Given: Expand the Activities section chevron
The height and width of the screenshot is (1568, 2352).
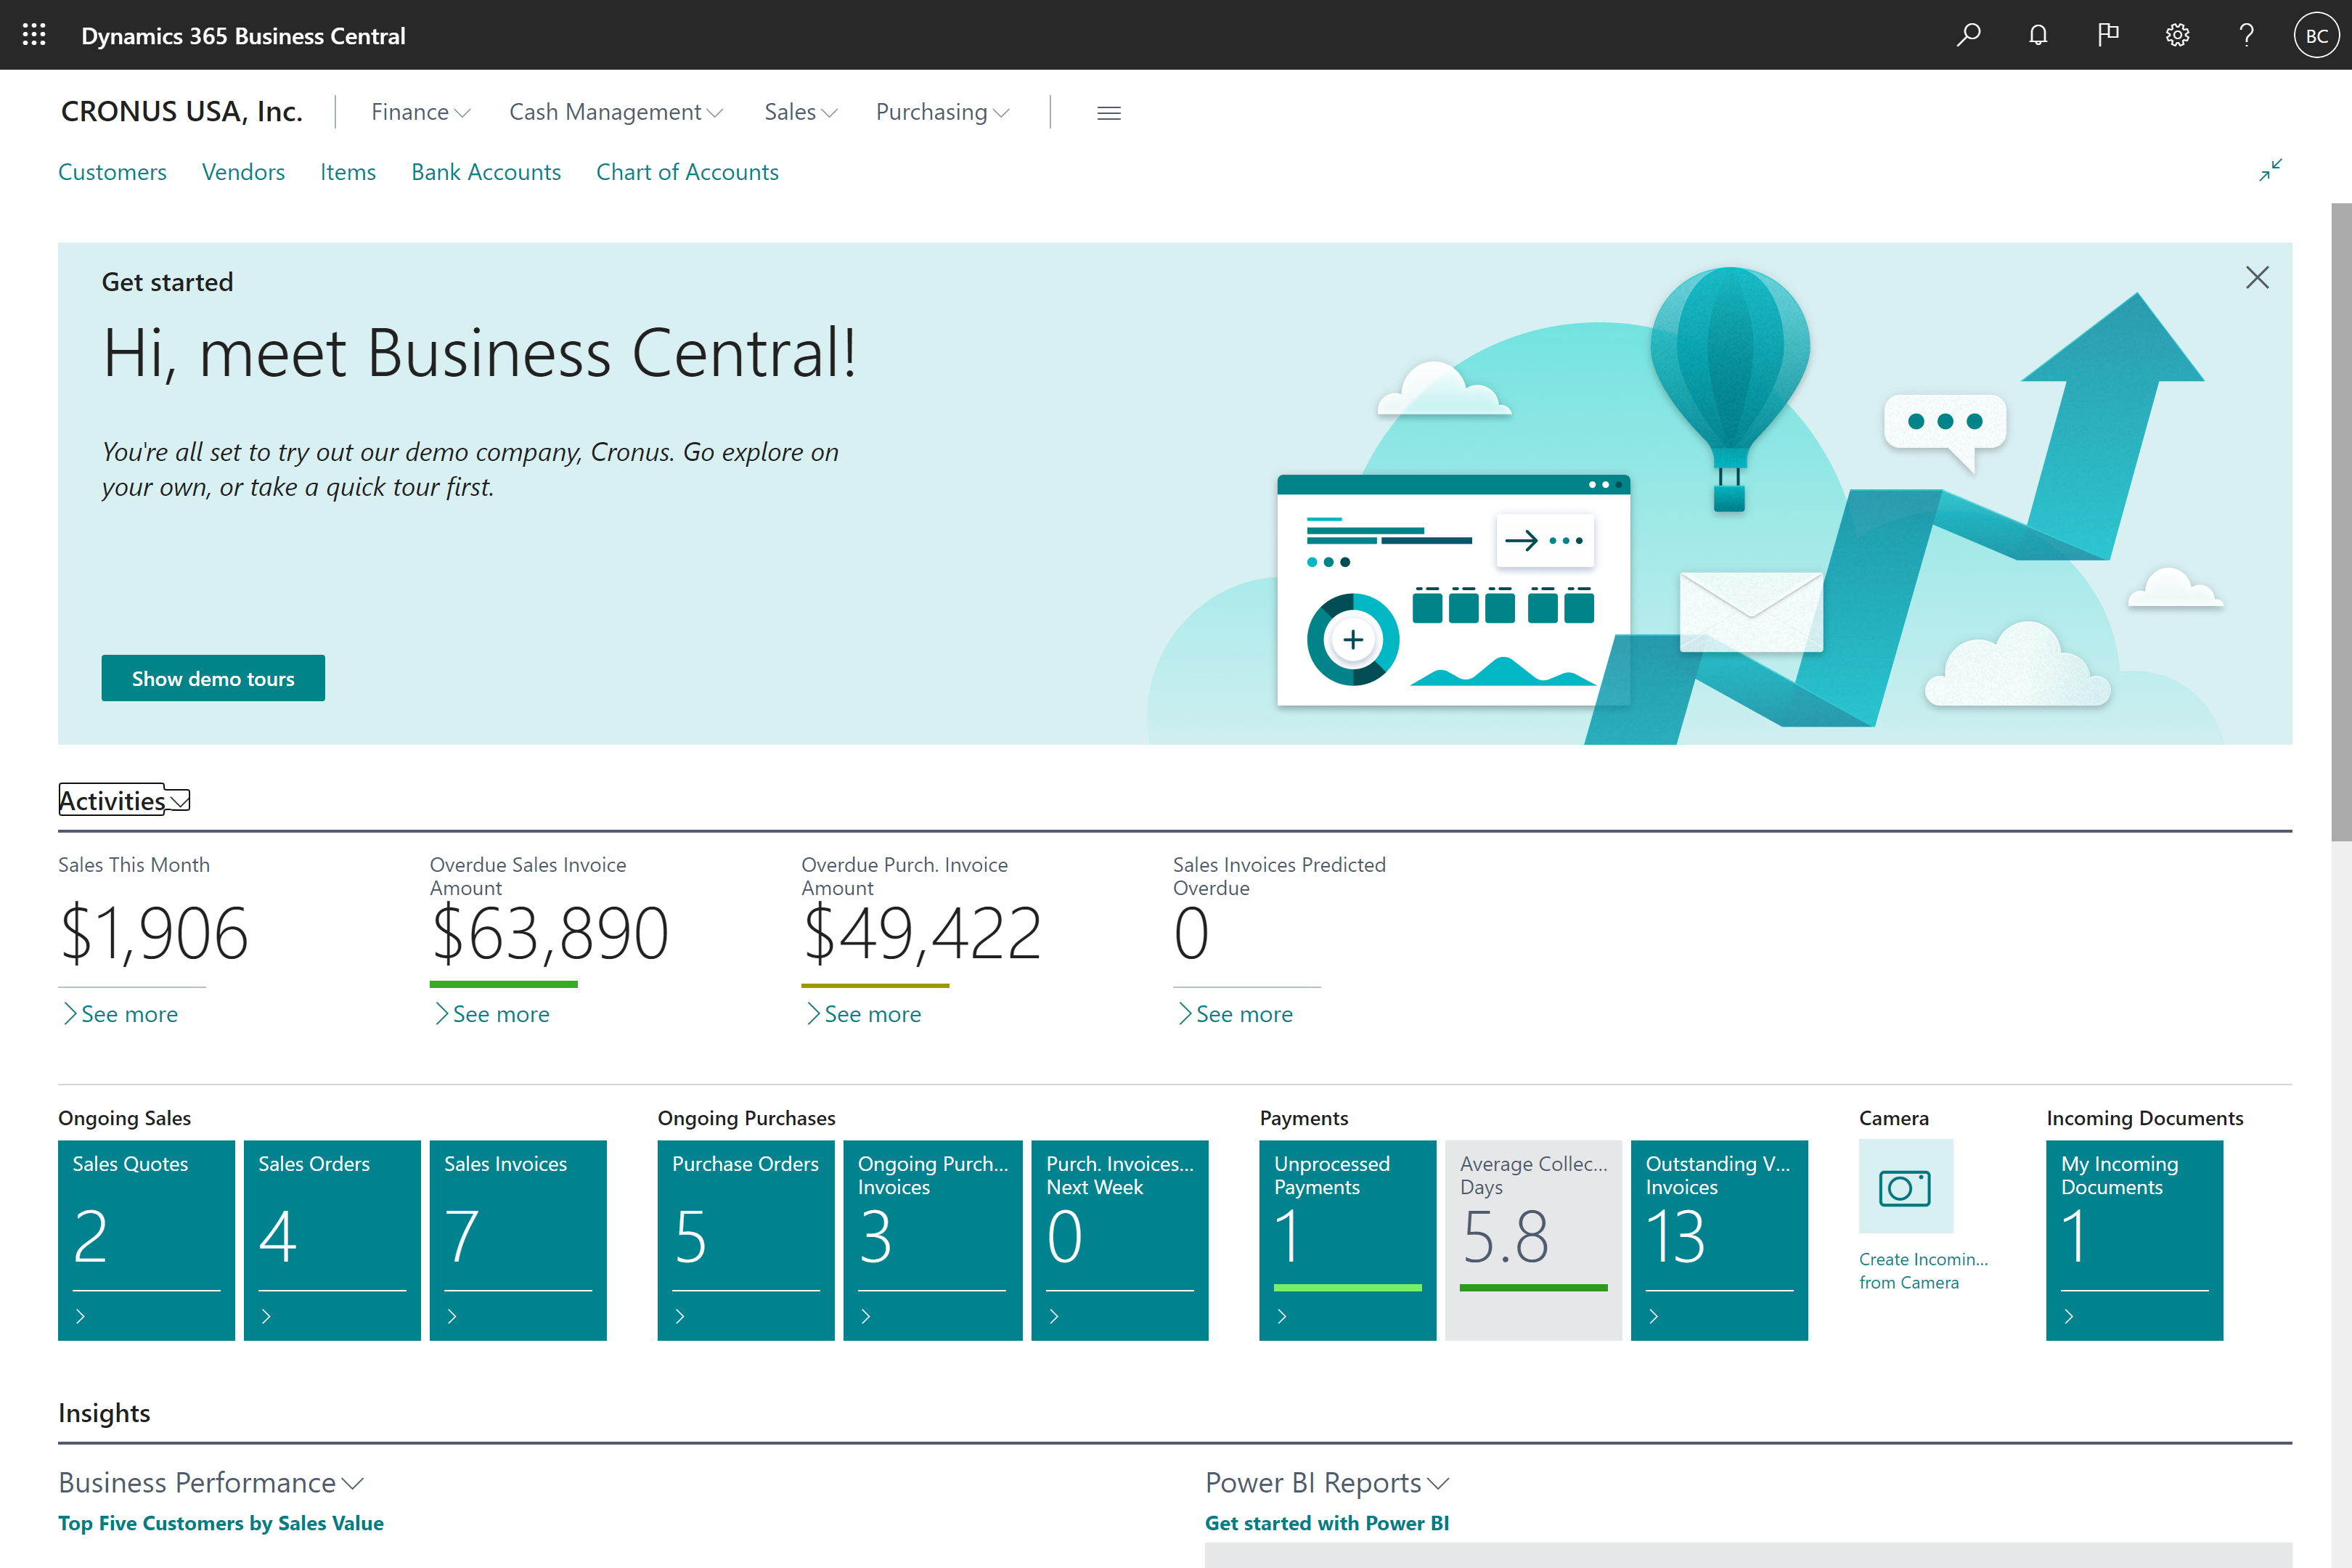Looking at the screenshot, I should coord(179,801).
